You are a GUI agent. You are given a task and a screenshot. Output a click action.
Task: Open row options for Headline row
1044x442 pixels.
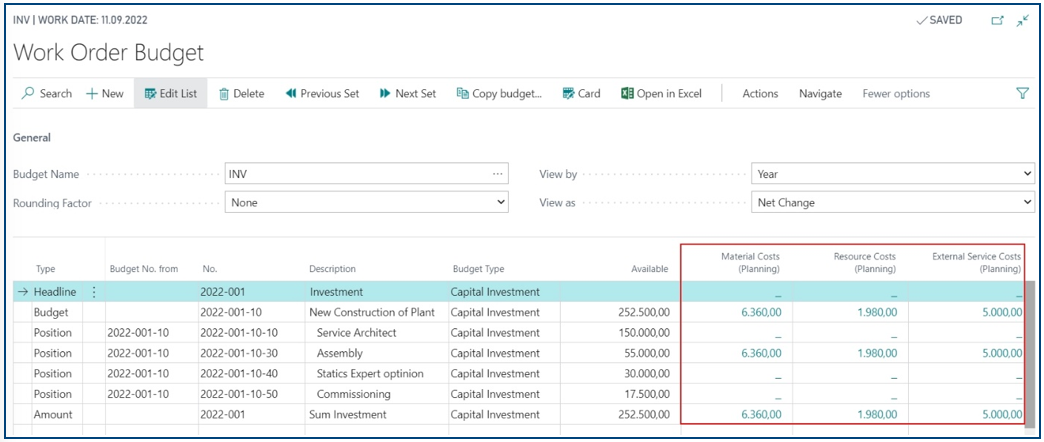point(94,292)
